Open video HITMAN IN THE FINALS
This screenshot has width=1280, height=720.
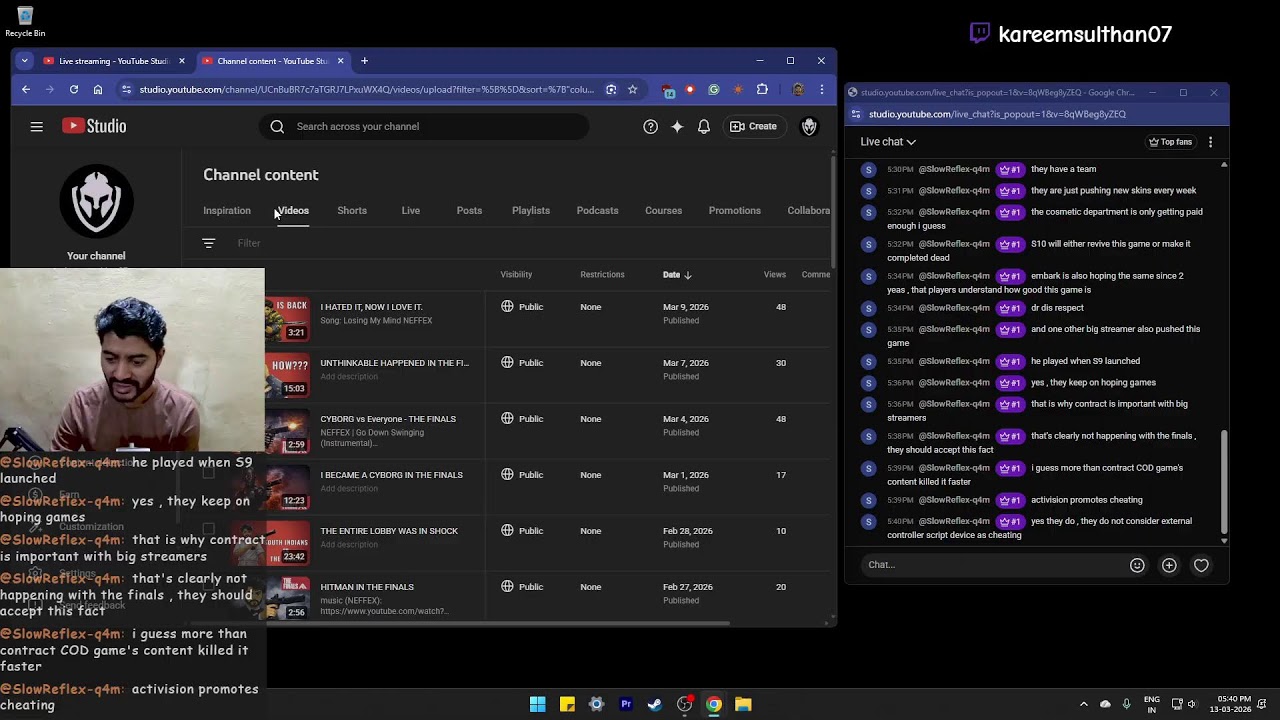point(367,587)
